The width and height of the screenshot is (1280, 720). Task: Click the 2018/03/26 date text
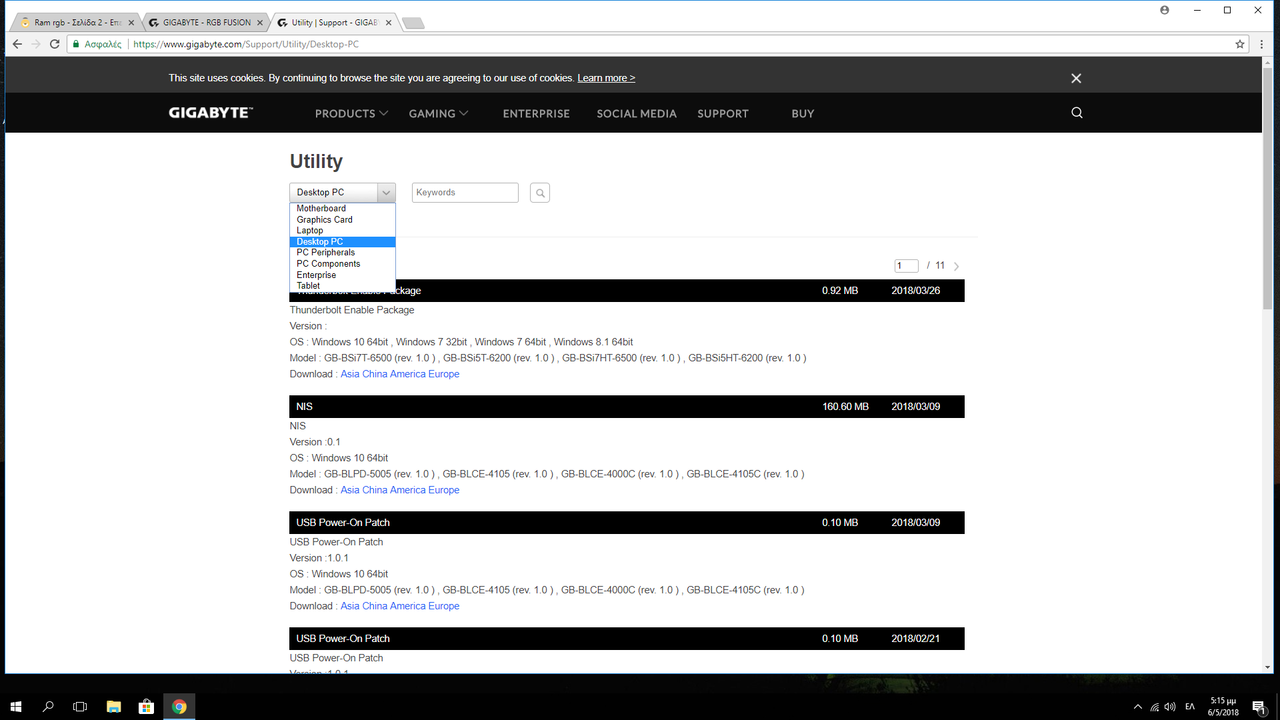point(916,291)
